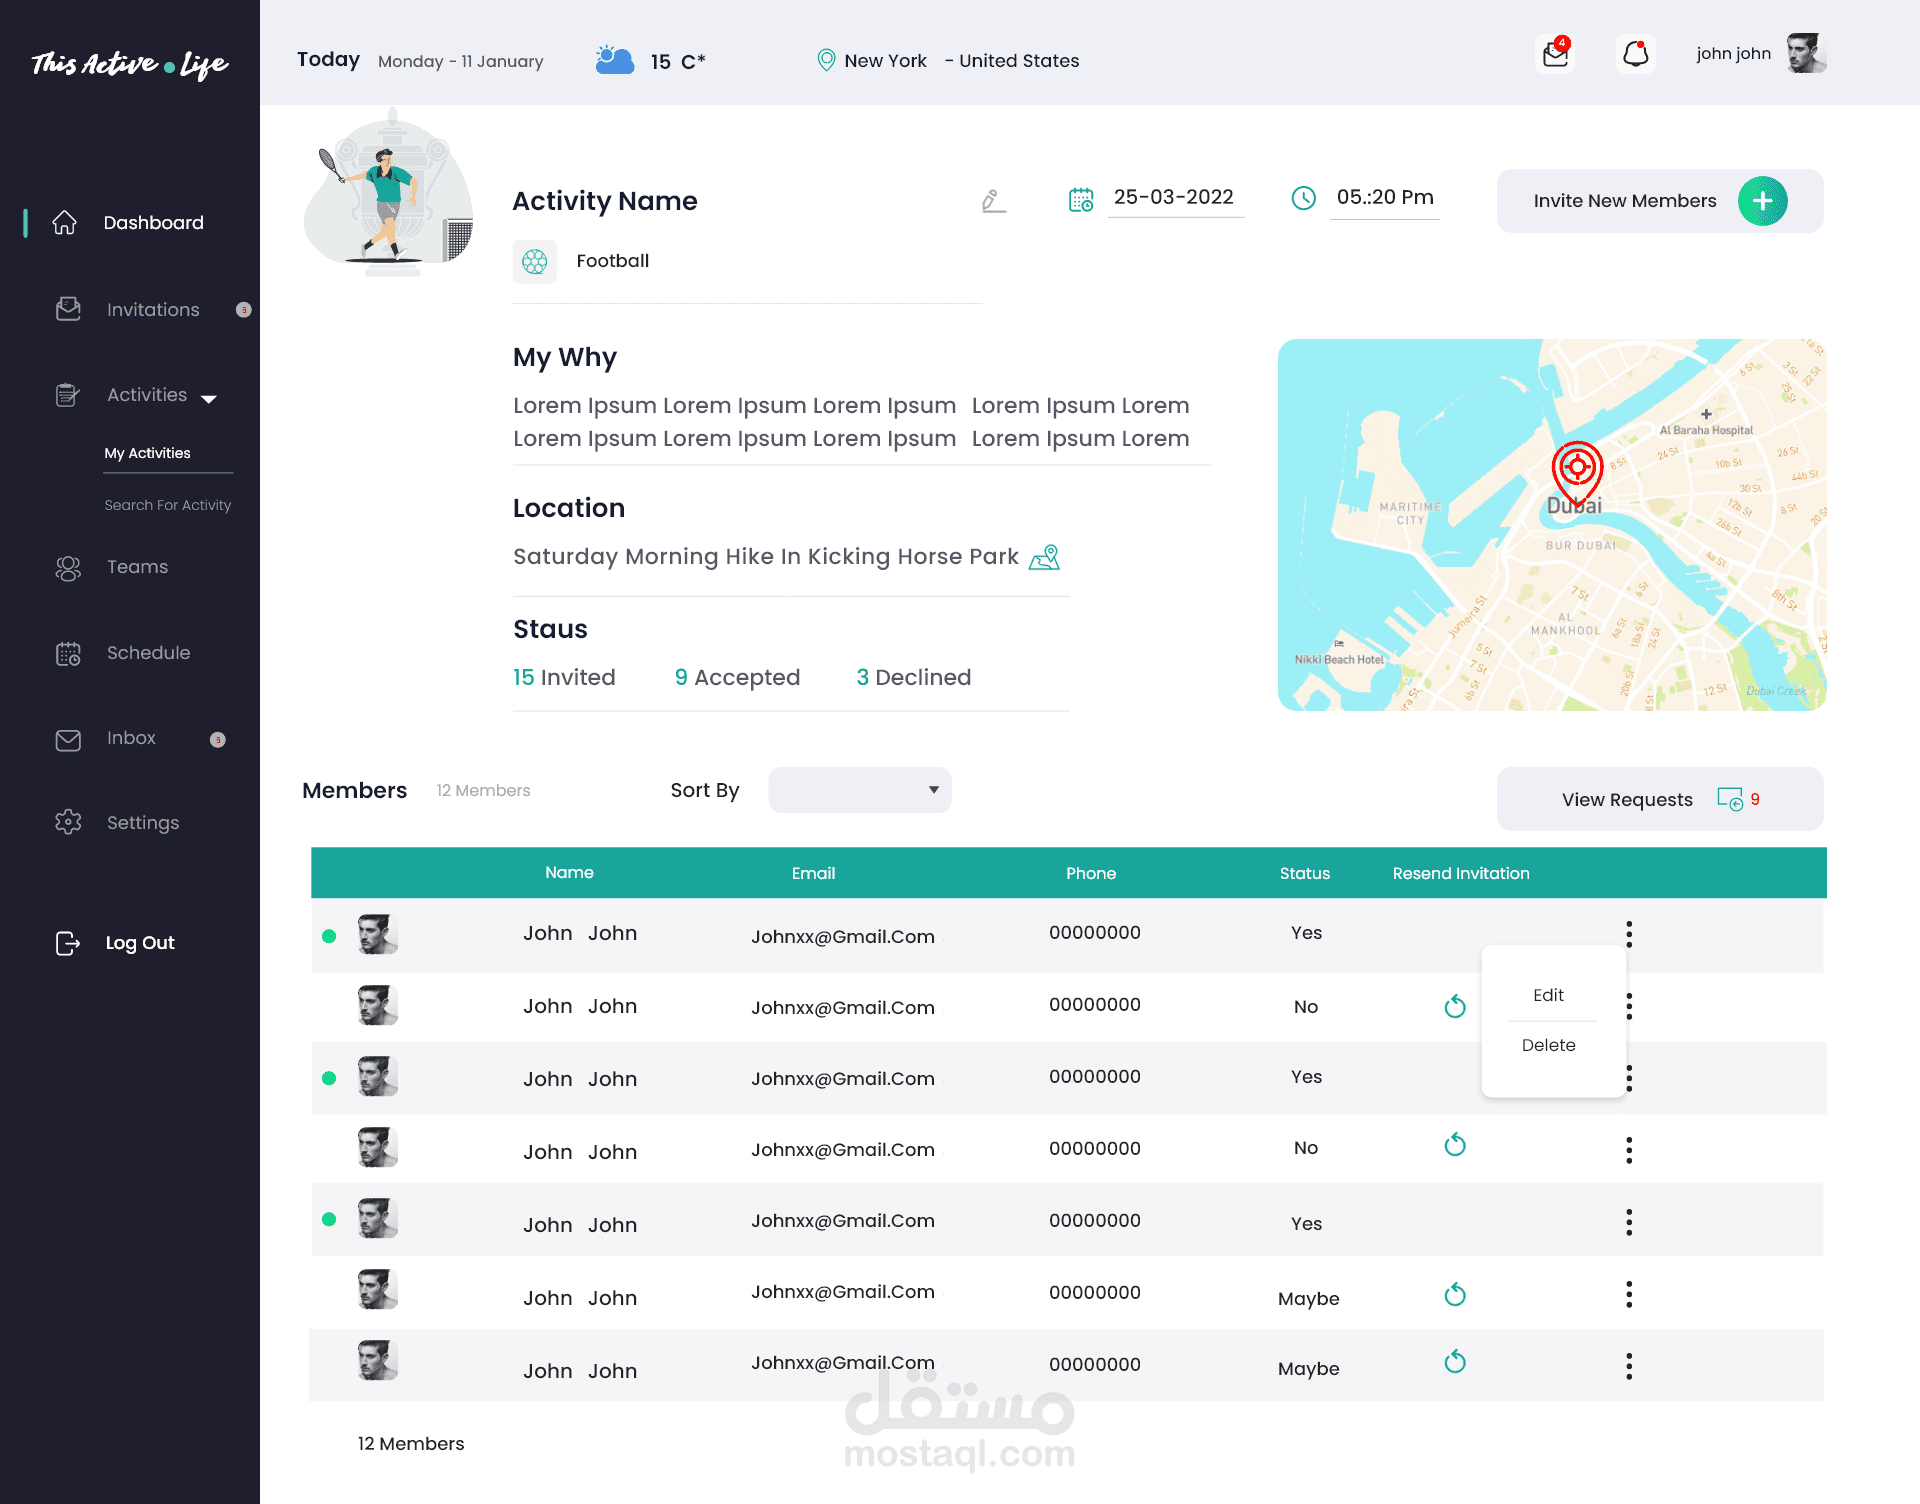The height and width of the screenshot is (1504, 1920).
Task: Click the map marker icon next to location text
Action: [x=1045, y=557]
